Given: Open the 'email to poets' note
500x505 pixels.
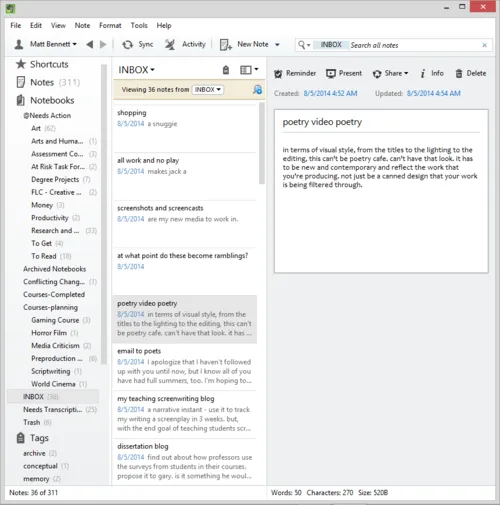Looking at the screenshot, I should 184,367.
